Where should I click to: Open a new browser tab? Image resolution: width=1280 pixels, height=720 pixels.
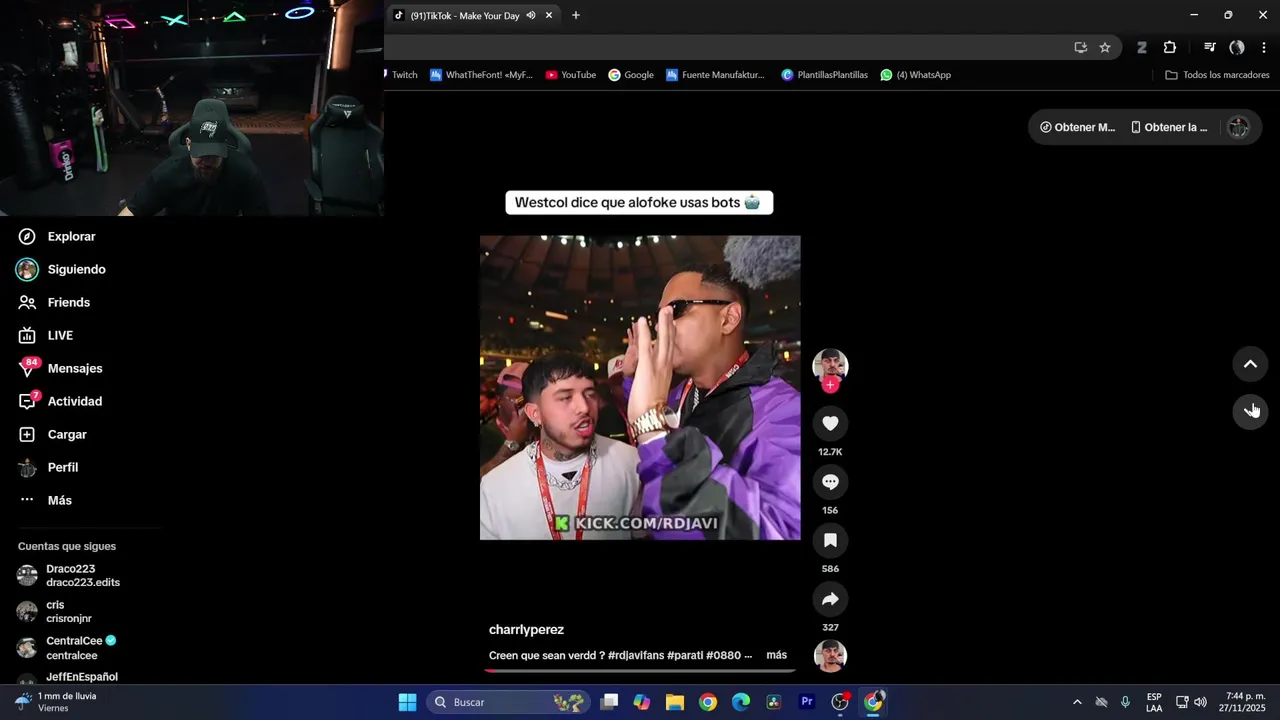tap(575, 15)
